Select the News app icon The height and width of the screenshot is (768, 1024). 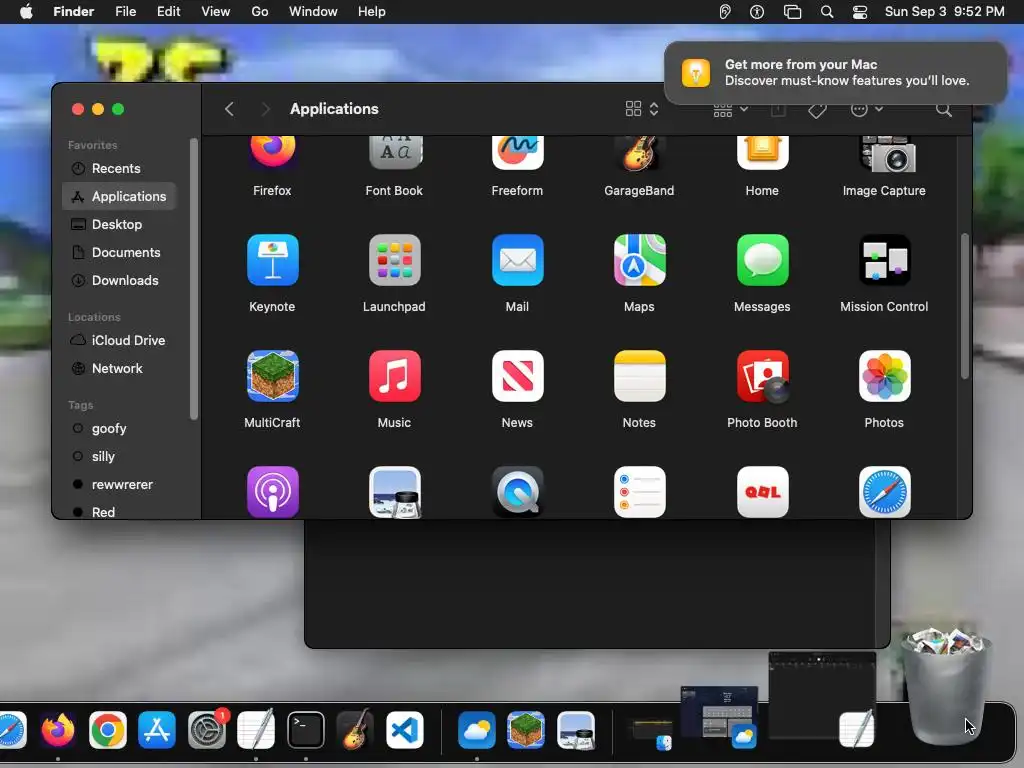click(x=517, y=376)
